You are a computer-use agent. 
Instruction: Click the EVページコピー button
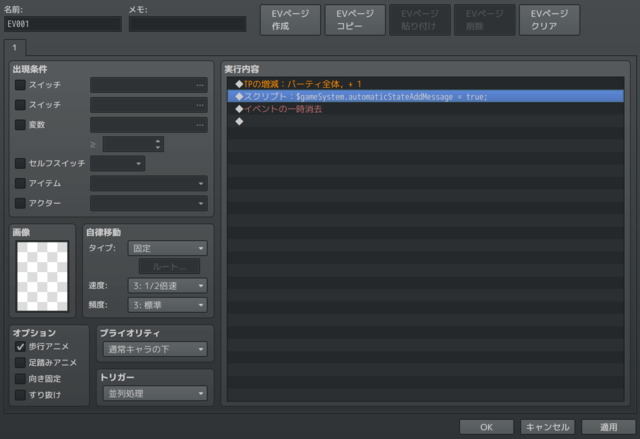click(x=355, y=20)
